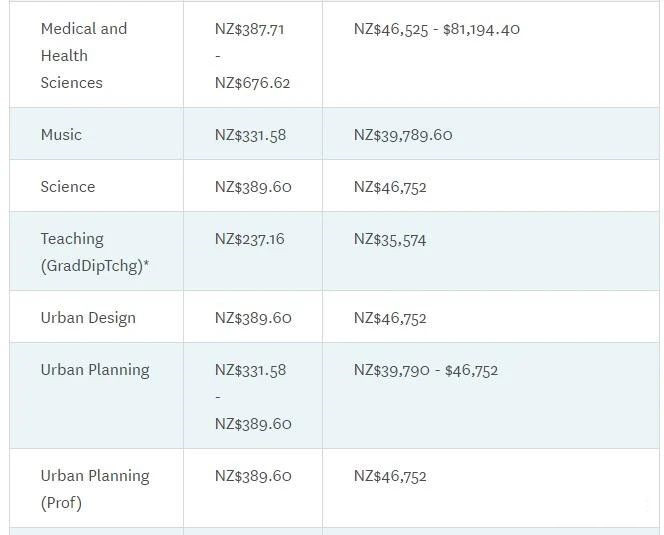Click the NZ$39,790 - $46,752 annual fee range

425,370
